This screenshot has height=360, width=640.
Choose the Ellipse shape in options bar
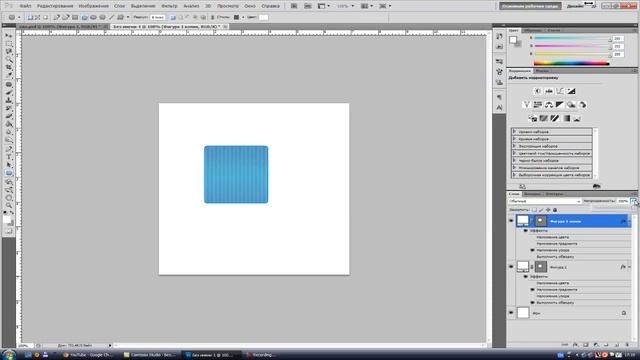click(x=93, y=18)
